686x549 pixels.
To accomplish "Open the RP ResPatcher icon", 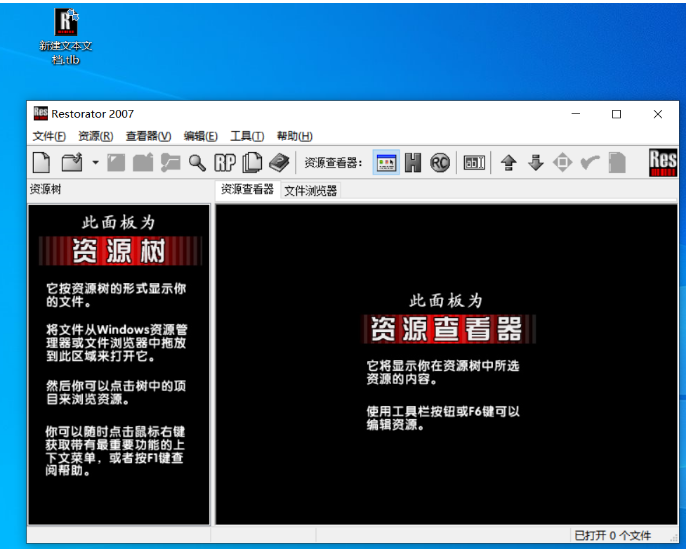I will coord(225,163).
